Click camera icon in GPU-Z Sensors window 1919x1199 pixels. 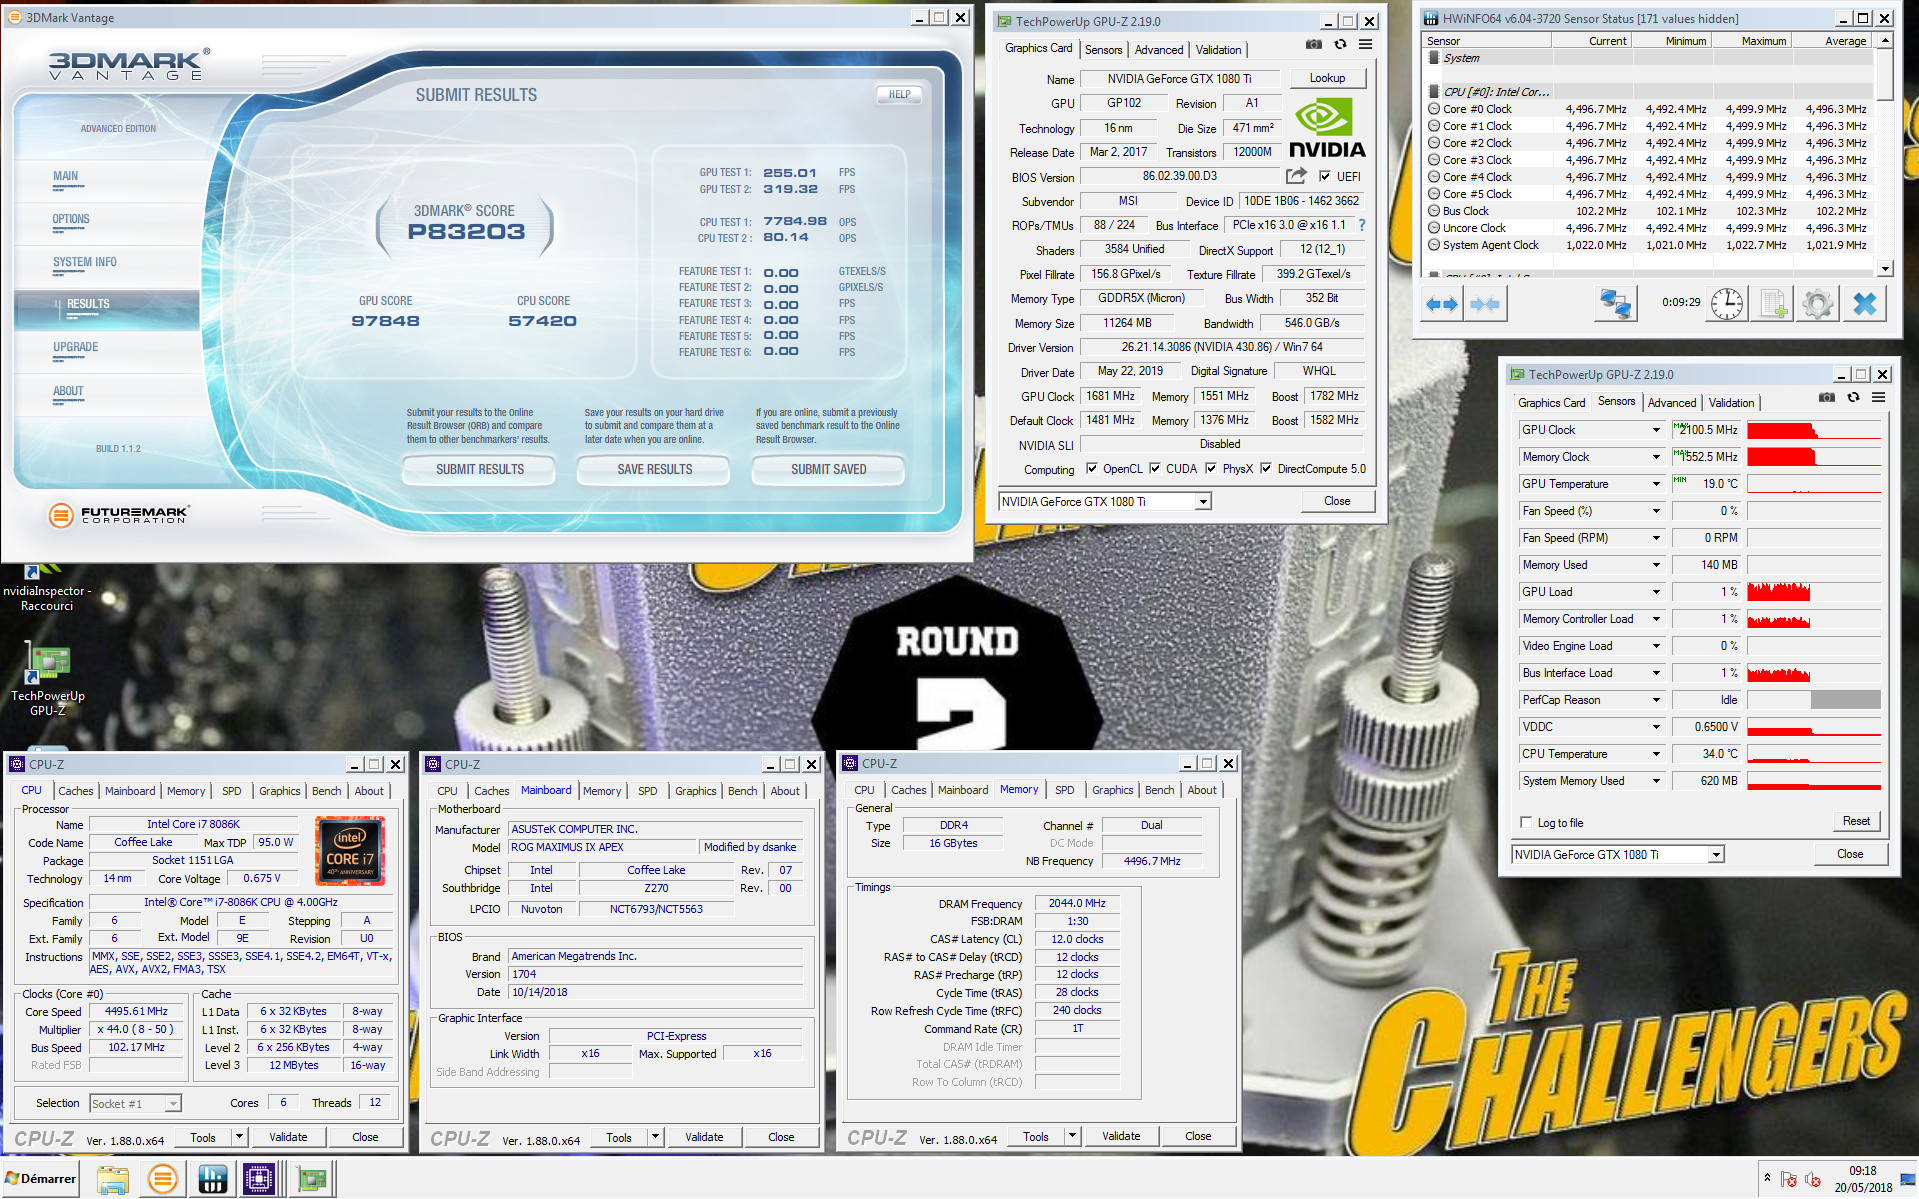click(1827, 397)
